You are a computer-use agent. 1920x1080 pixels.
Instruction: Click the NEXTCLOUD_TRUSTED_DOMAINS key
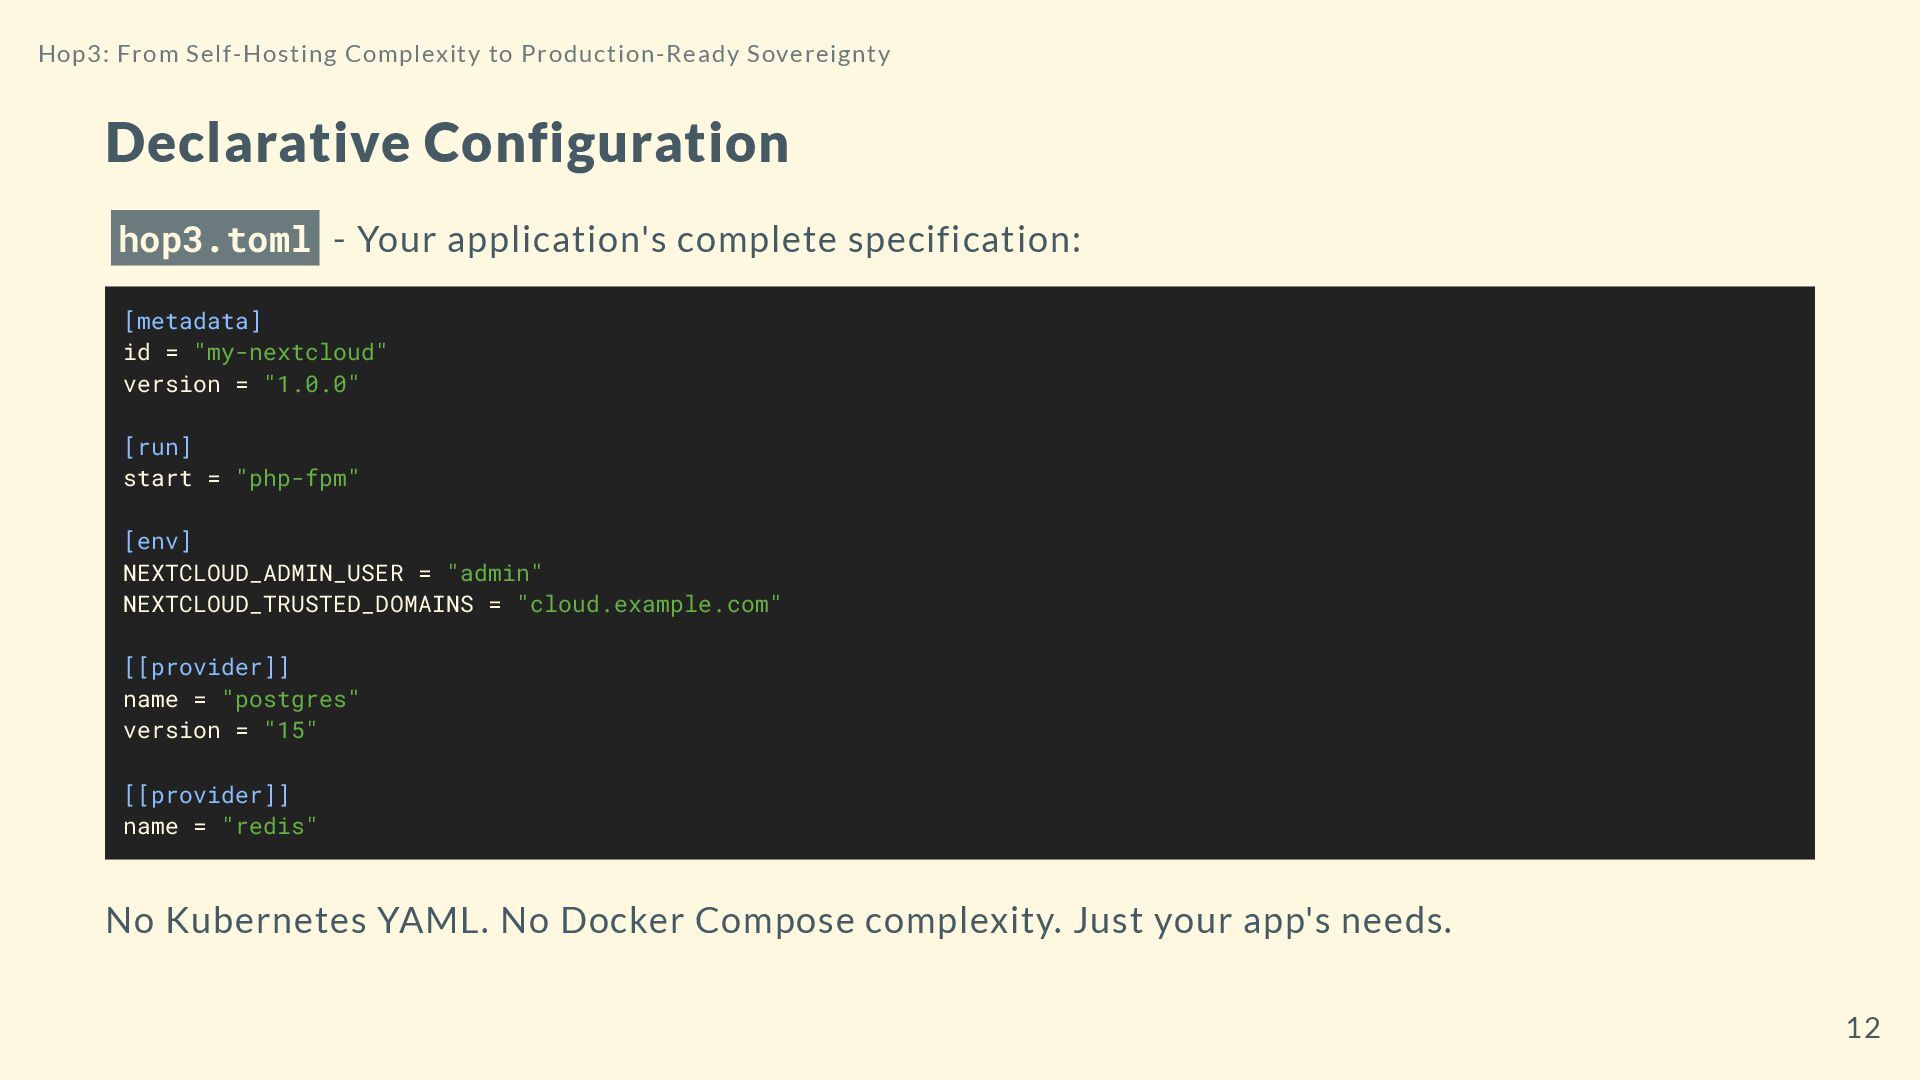(298, 605)
